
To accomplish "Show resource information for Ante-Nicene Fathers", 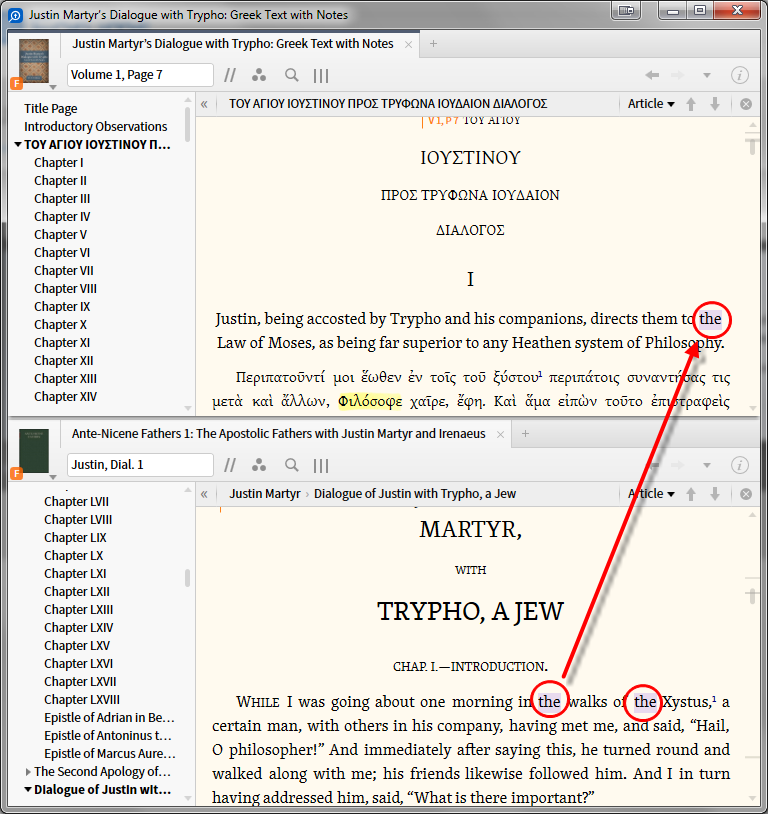I will click(739, 465).
